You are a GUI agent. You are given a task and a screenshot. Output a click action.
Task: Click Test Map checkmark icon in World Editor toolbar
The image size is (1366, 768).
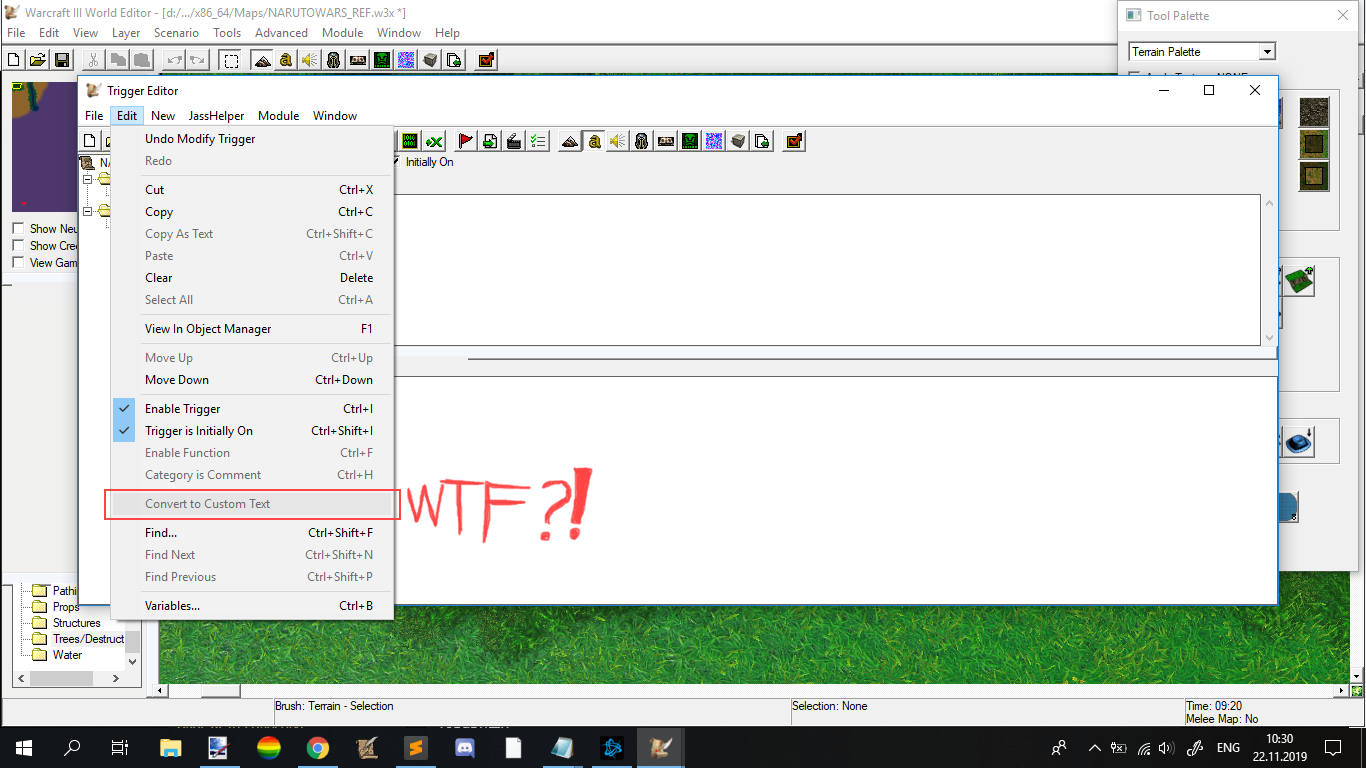tap(486, 60)
